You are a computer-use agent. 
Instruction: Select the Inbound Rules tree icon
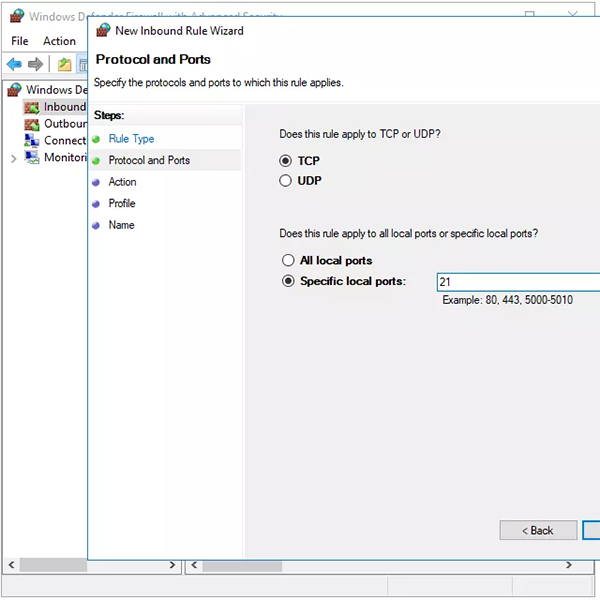pos(31,107)
